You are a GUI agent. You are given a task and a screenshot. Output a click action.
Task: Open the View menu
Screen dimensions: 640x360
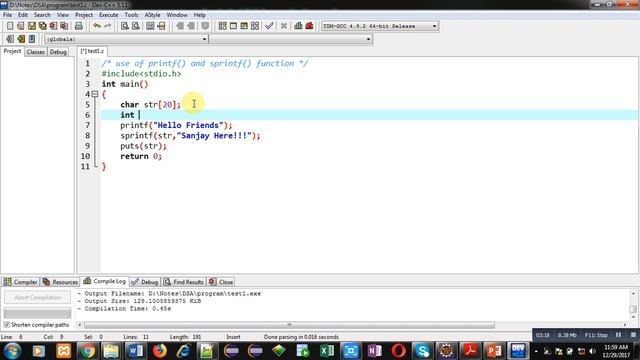[62, 15]
